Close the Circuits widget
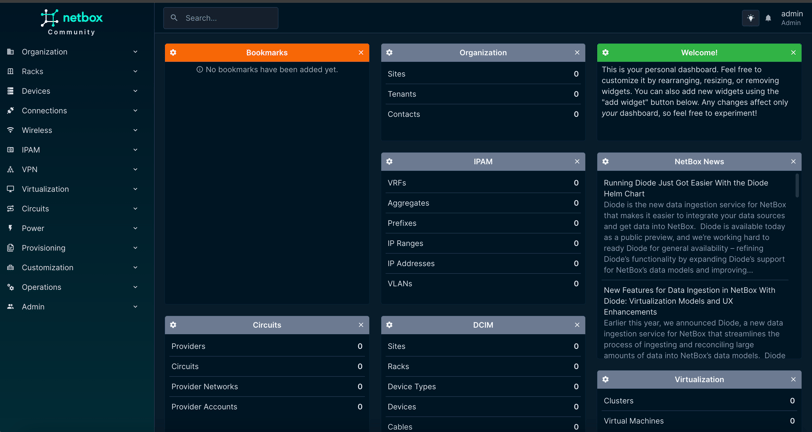The width and height of the screenshot is (812, 432). (x=361, y=325)
